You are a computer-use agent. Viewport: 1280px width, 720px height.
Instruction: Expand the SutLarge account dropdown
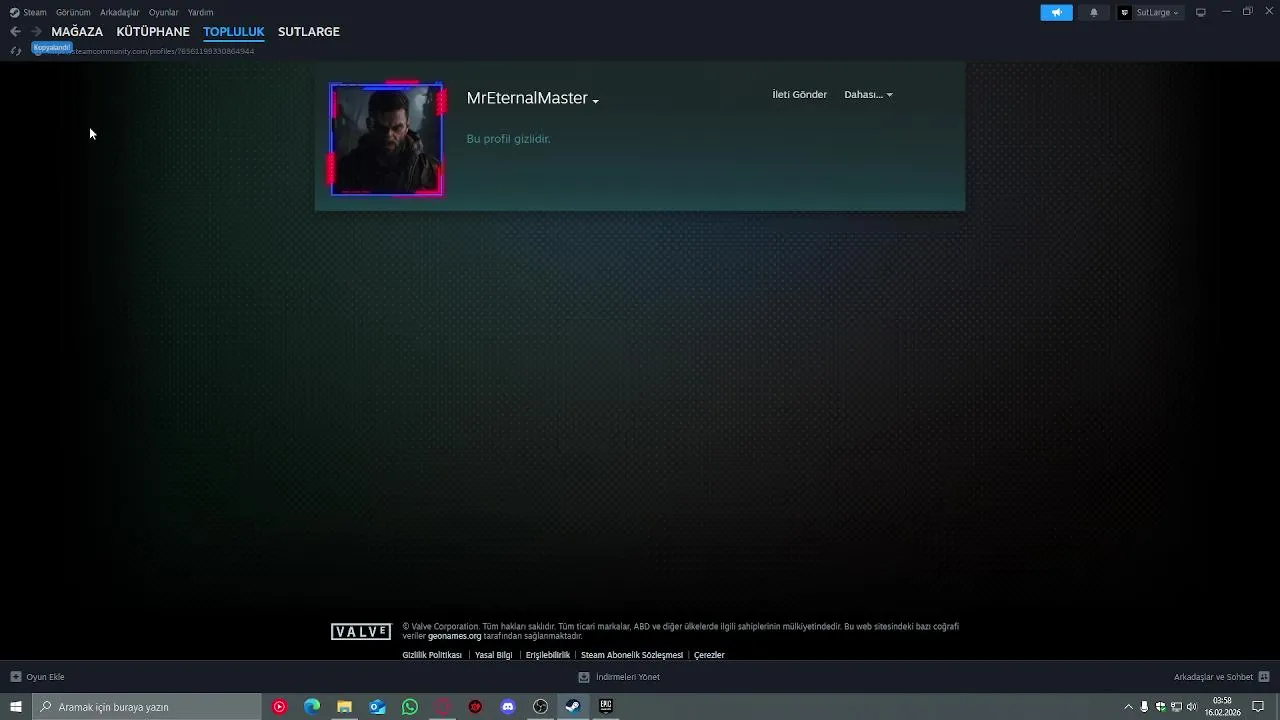click(1157, 12)
